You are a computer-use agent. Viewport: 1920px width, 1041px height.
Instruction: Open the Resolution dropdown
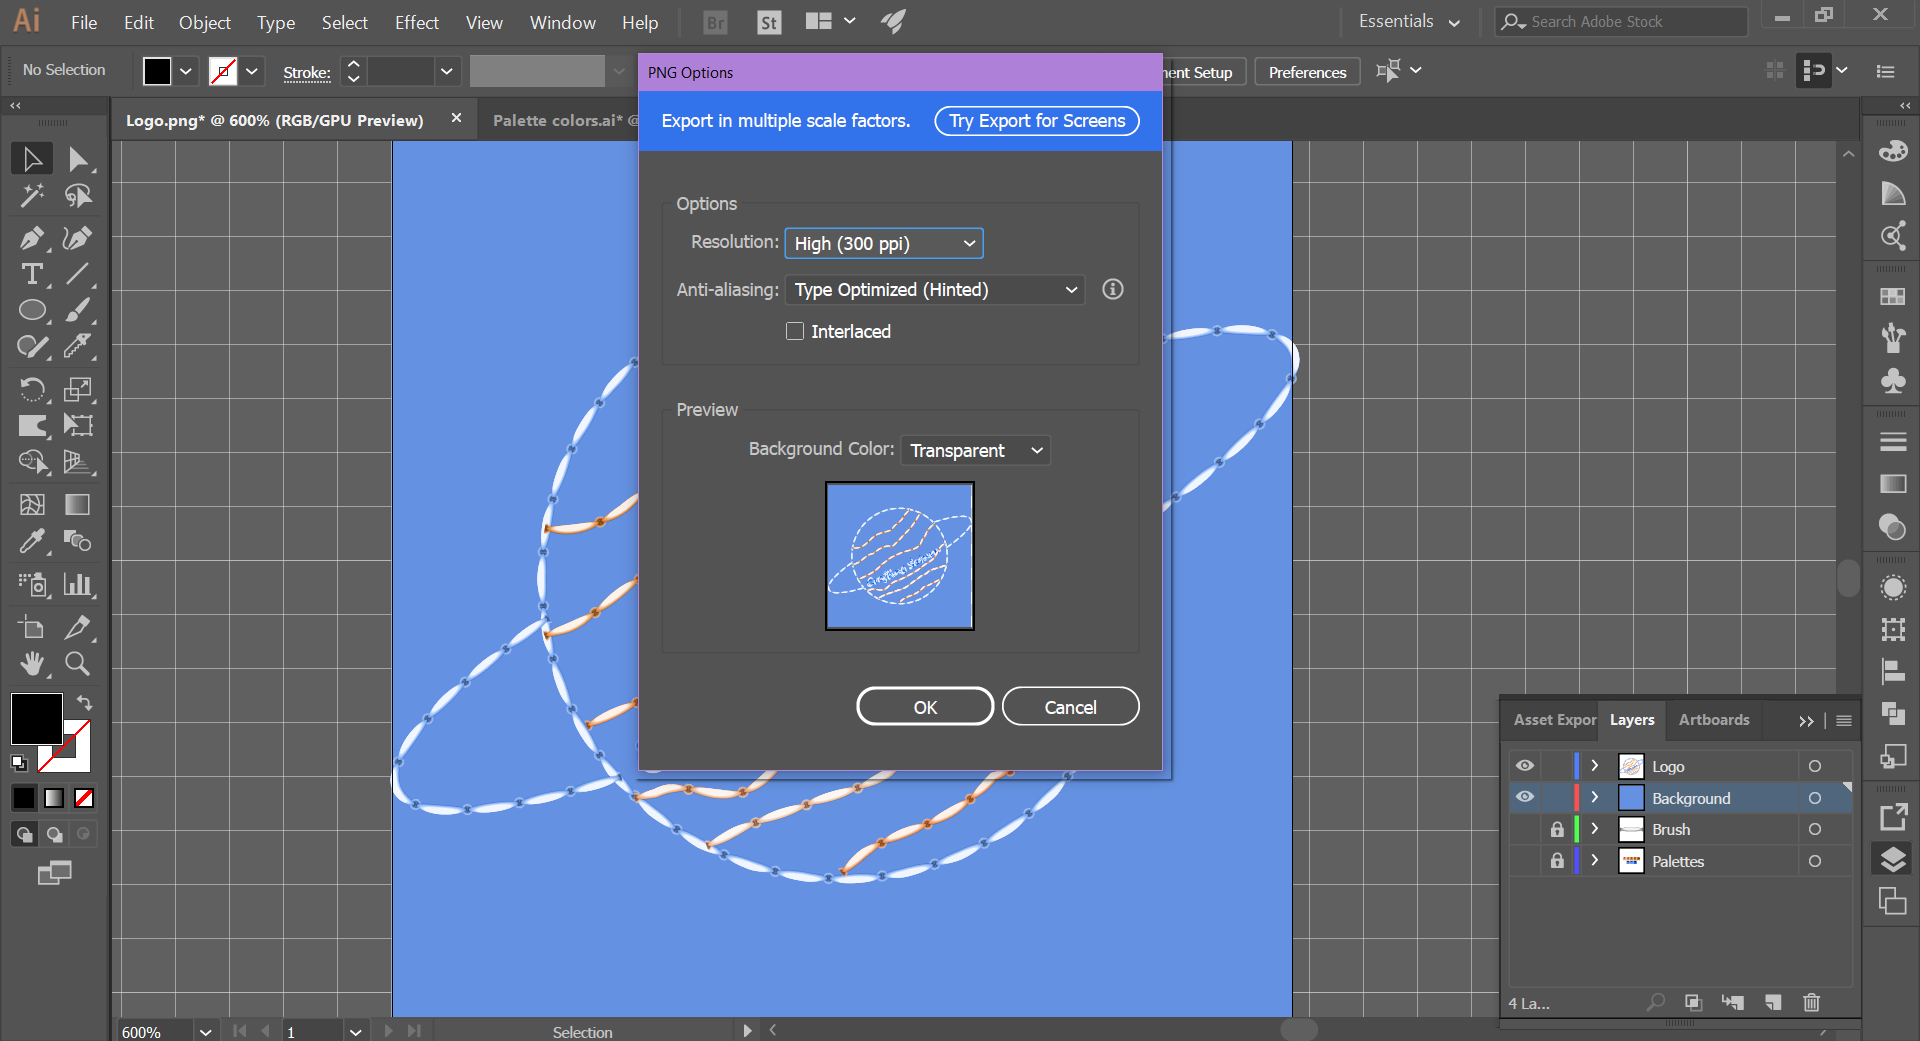(884, 243)
